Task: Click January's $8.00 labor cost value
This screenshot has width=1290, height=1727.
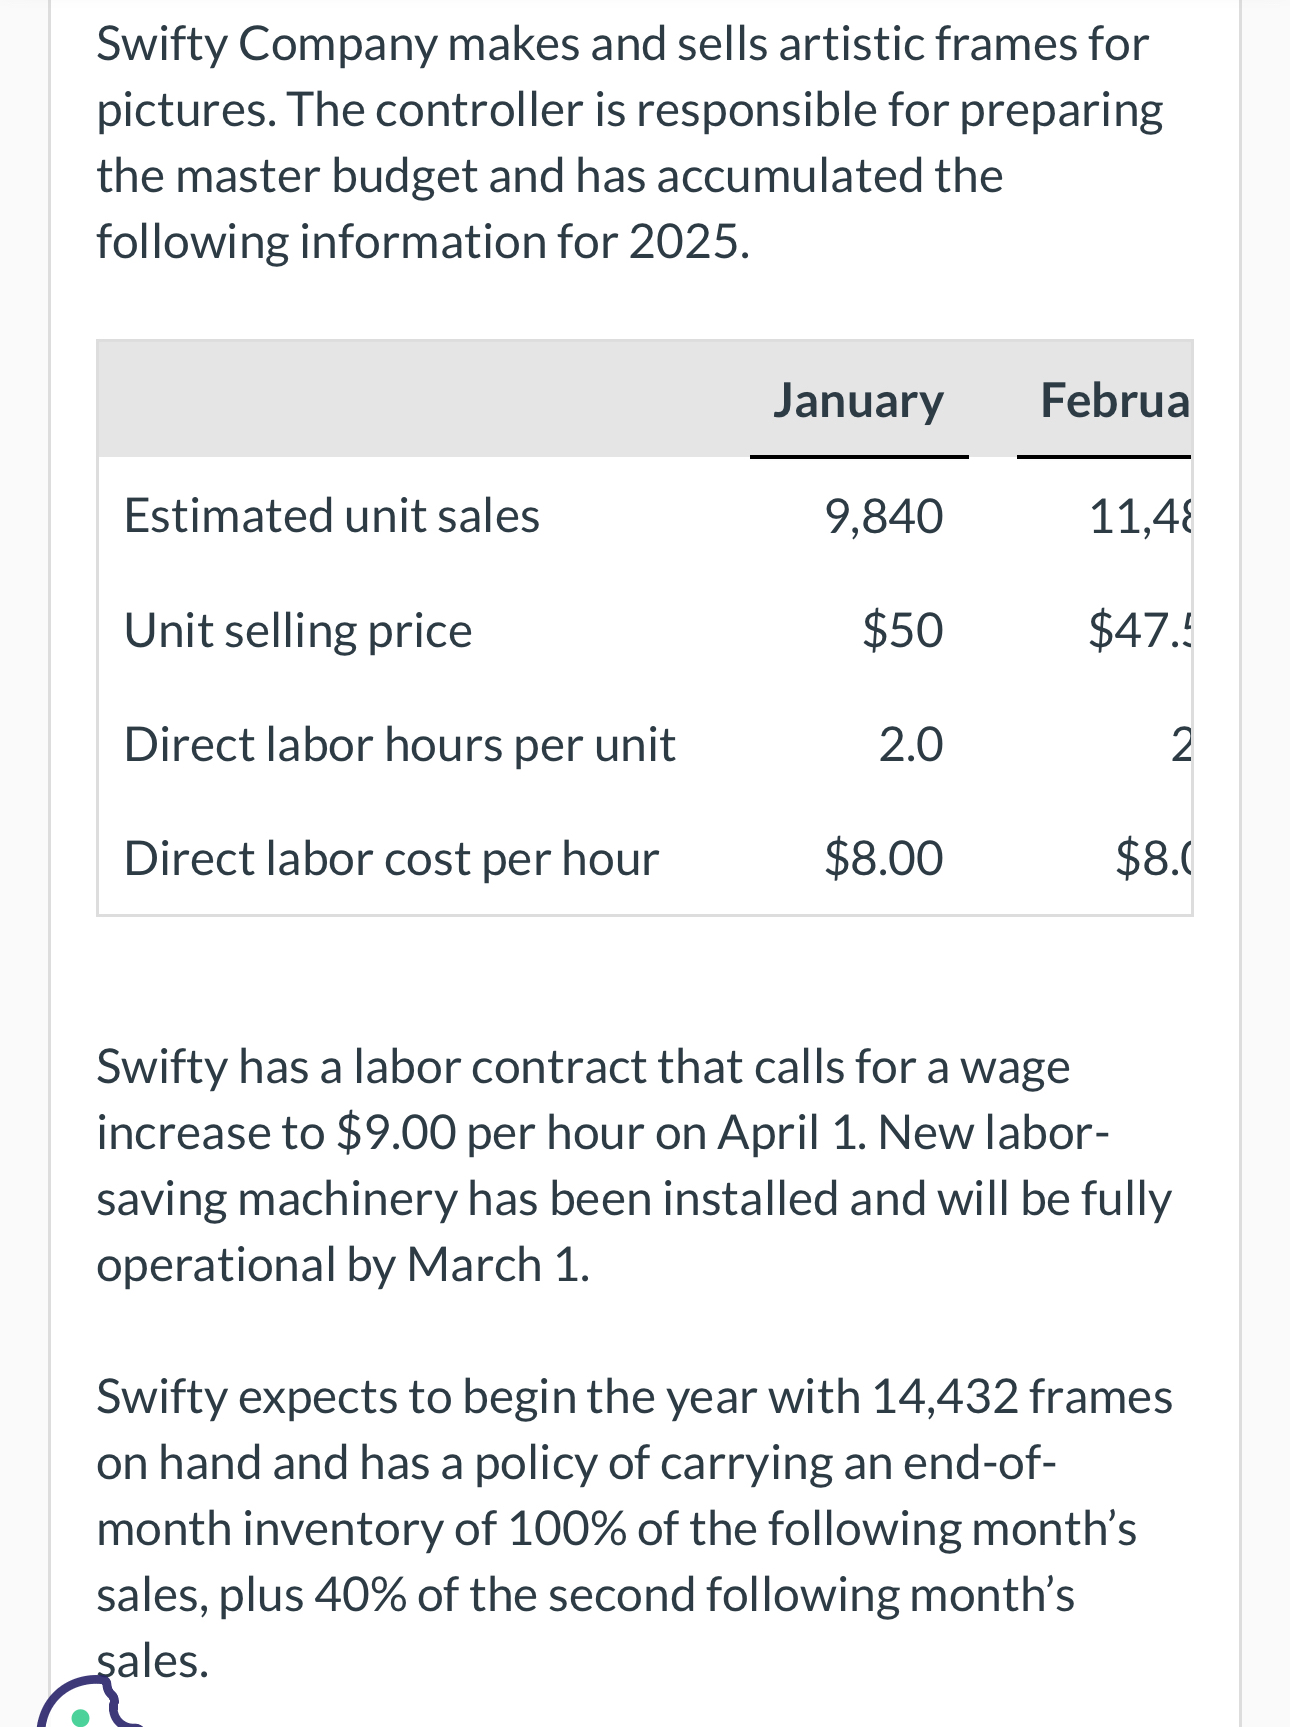Action: point(883,859)
